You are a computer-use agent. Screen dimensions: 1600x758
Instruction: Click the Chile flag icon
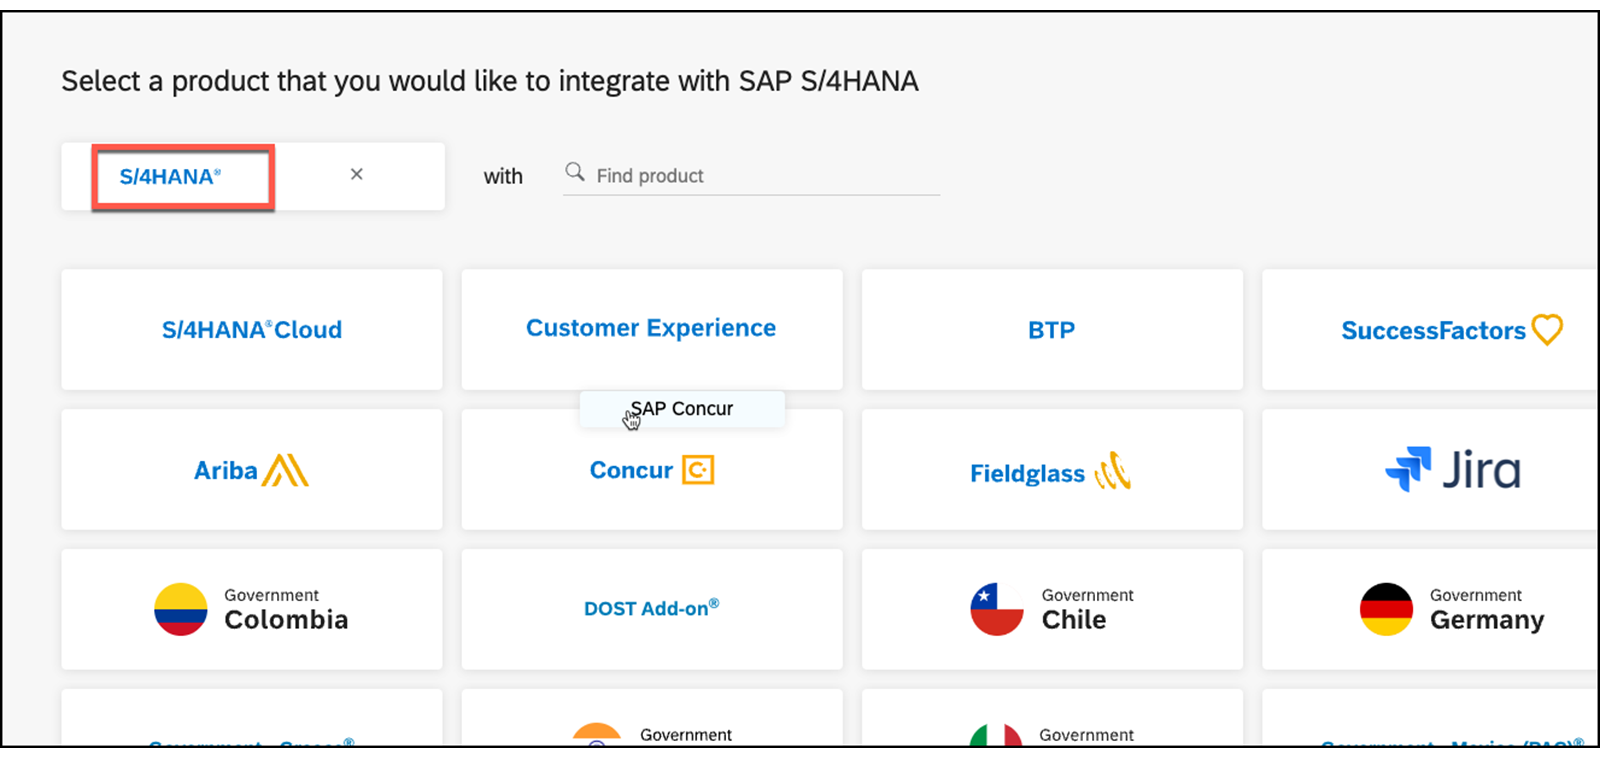(x=997, y=609)
